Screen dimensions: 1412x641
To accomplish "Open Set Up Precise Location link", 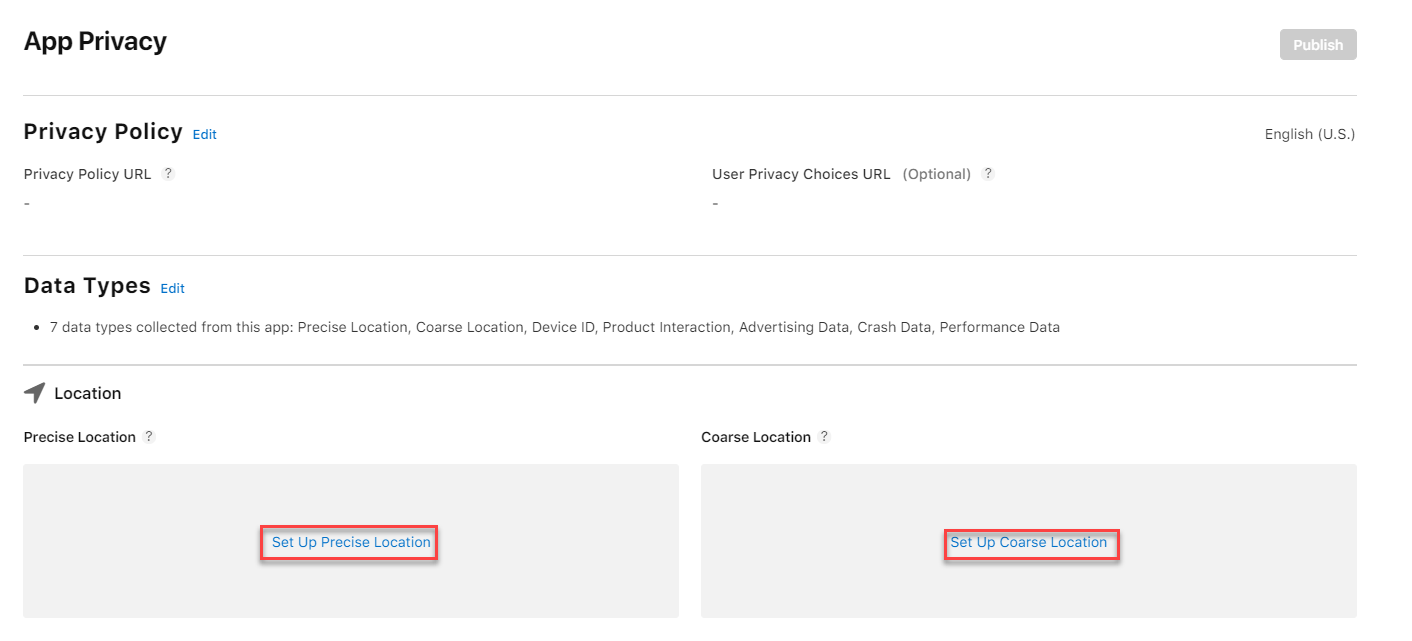I will tap(351, 542).
